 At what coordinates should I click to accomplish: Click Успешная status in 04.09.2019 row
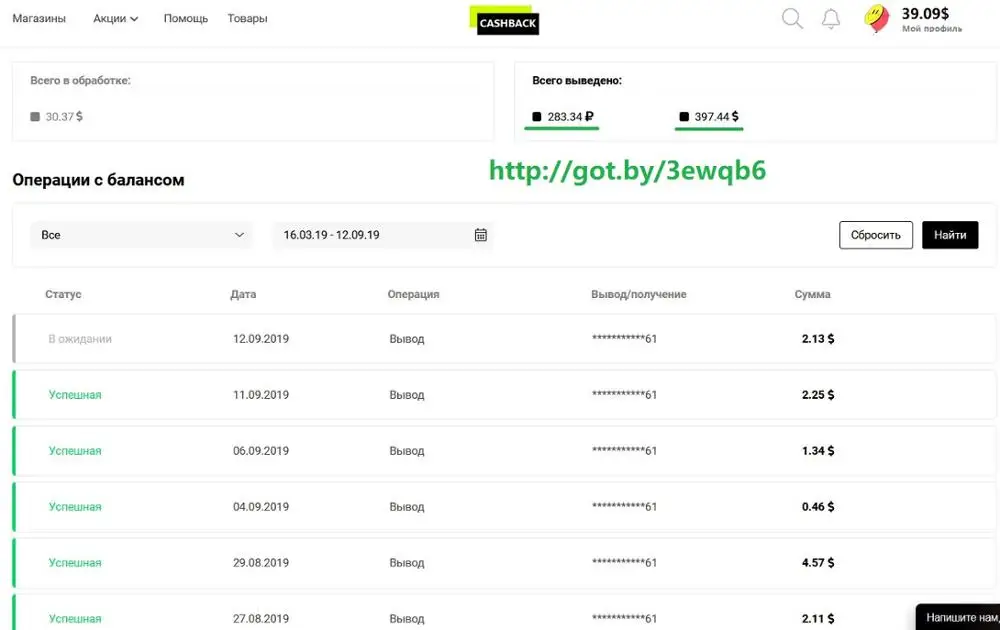click(x=75, y=507)
